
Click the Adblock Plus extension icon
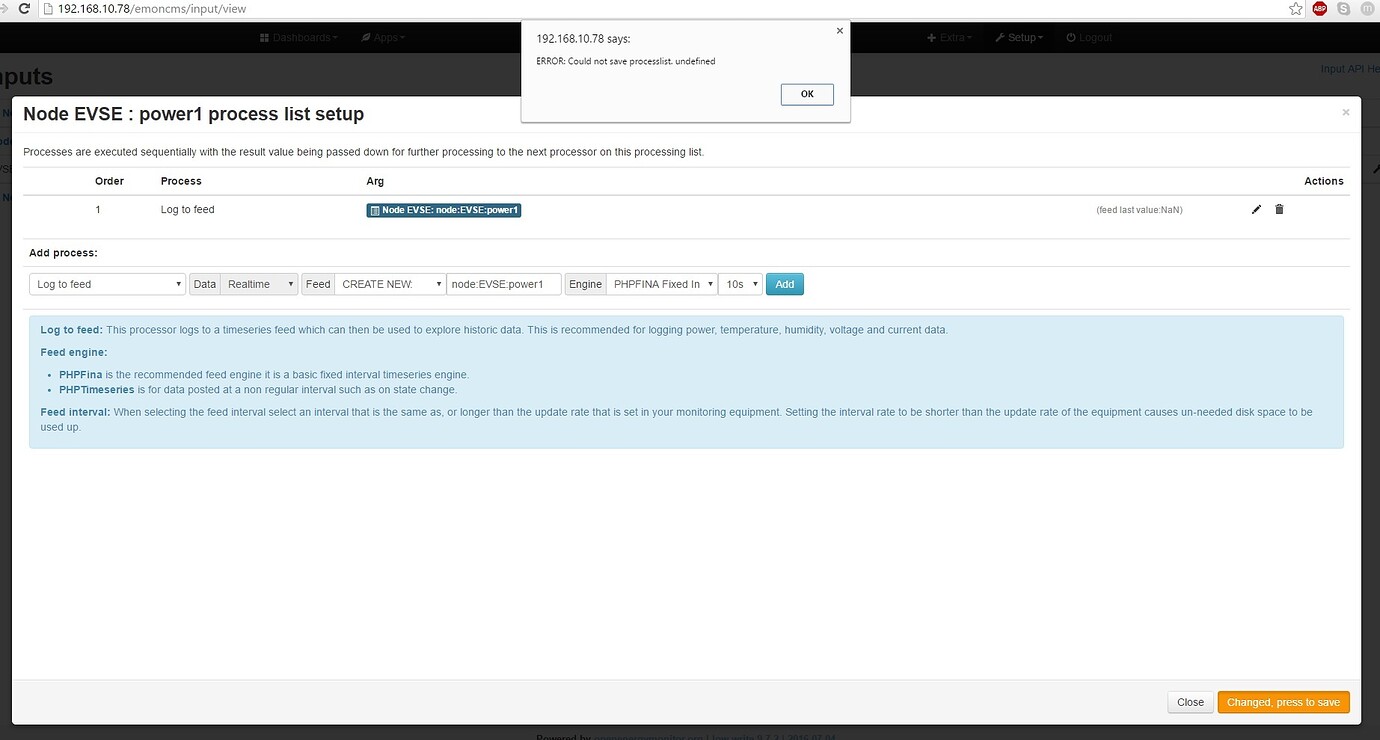point(1318,8)
